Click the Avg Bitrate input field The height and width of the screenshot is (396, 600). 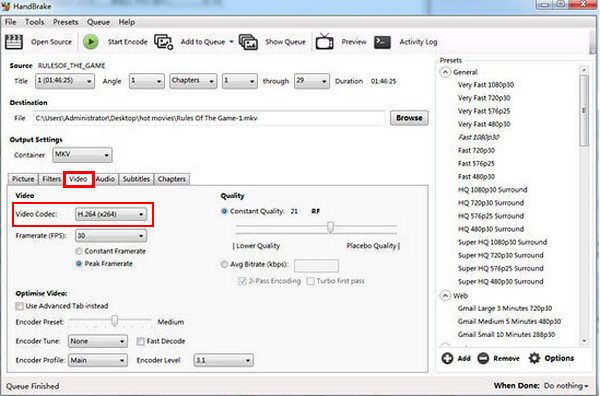(316, 265)
